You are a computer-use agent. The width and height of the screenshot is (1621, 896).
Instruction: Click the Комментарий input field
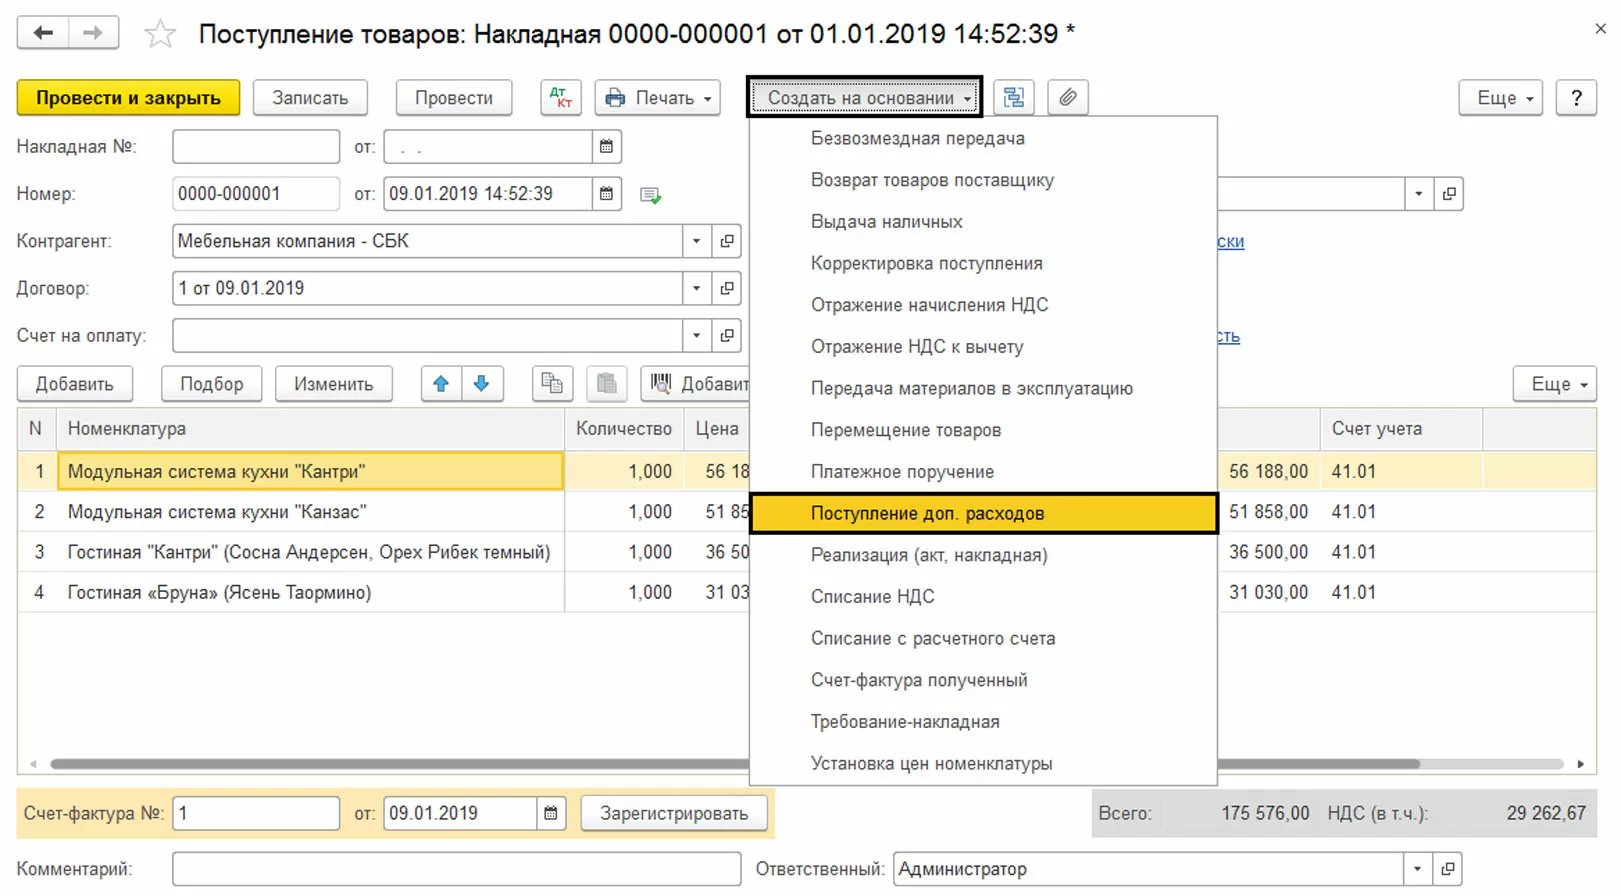(x=456, y=869)
